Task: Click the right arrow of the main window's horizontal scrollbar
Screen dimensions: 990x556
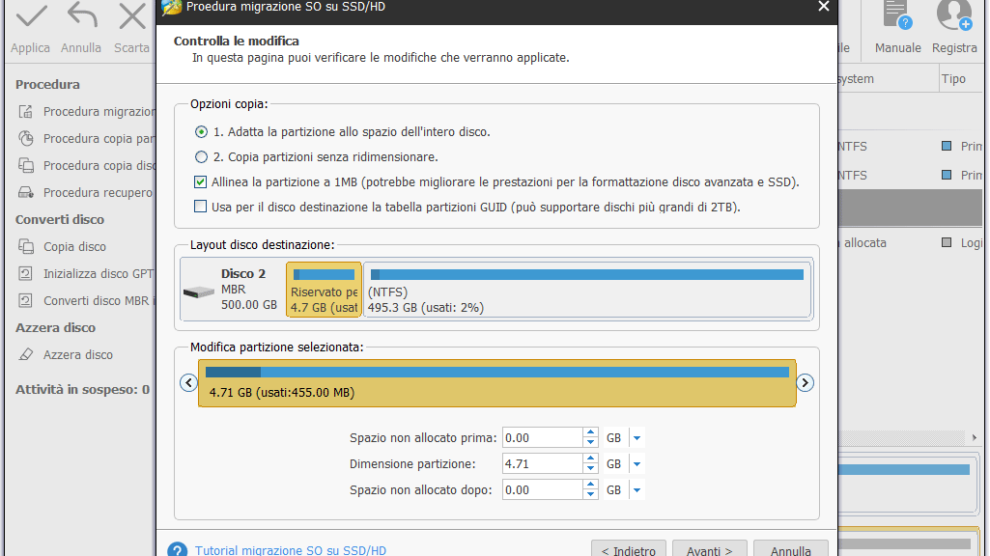Action: 974,437
